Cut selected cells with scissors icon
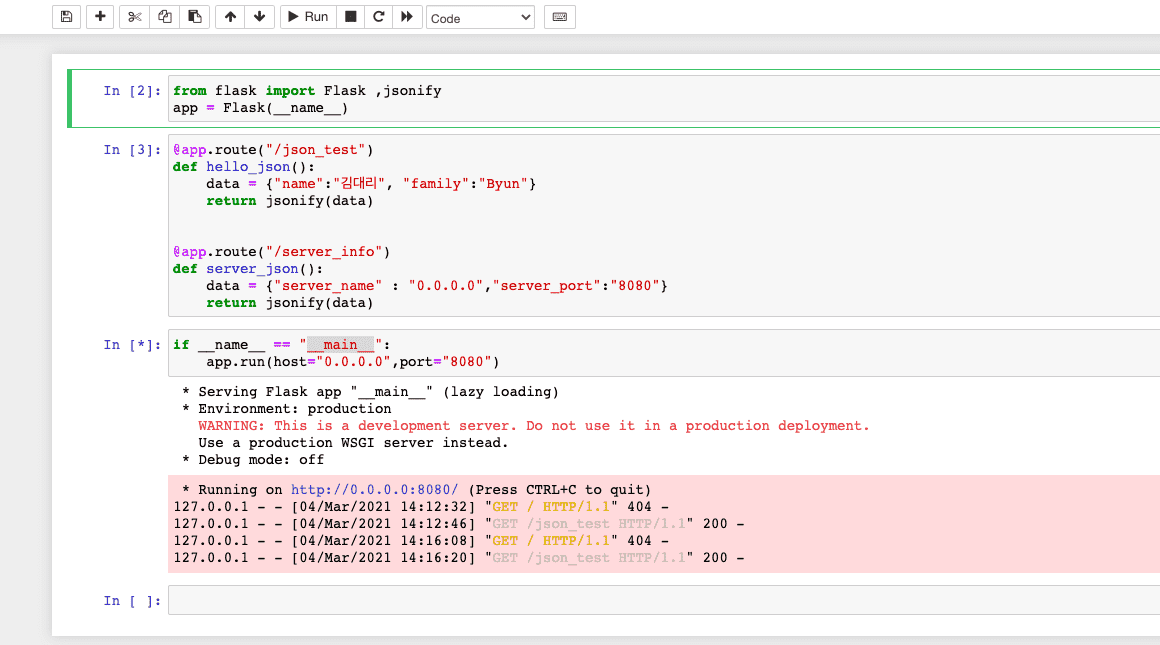1160x645 pixels. click(135, 17)
